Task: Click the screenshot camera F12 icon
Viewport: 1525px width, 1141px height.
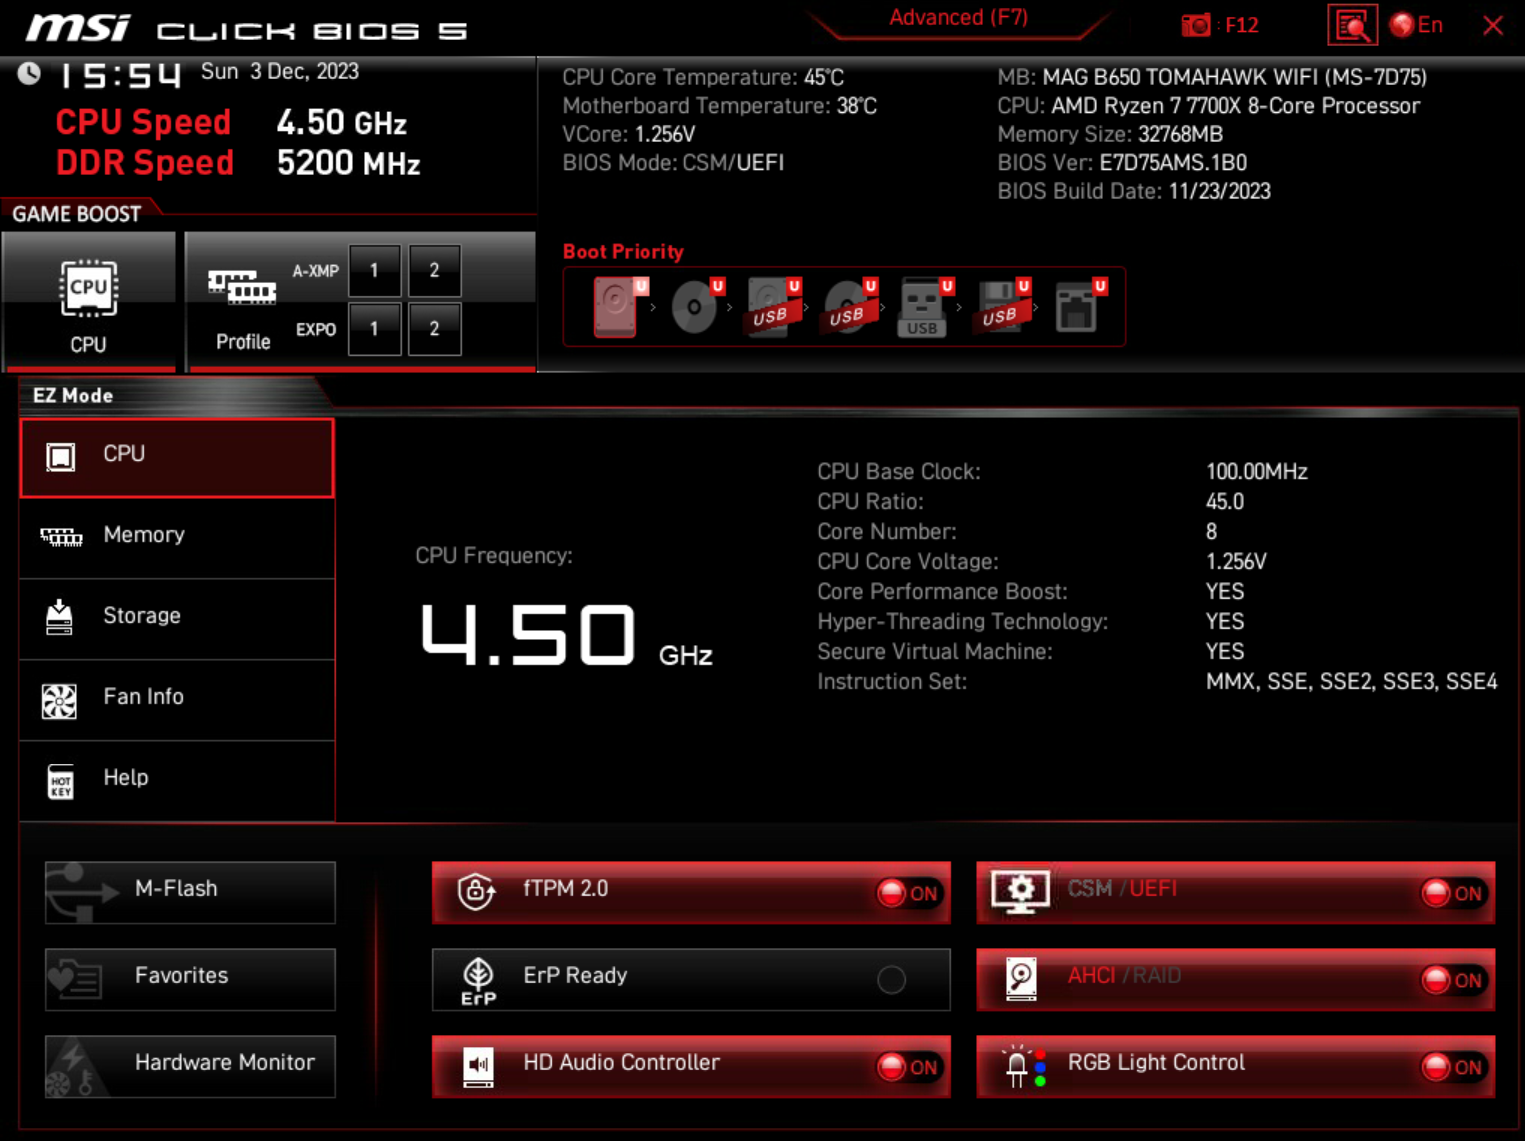Action: pos(1195,25)
